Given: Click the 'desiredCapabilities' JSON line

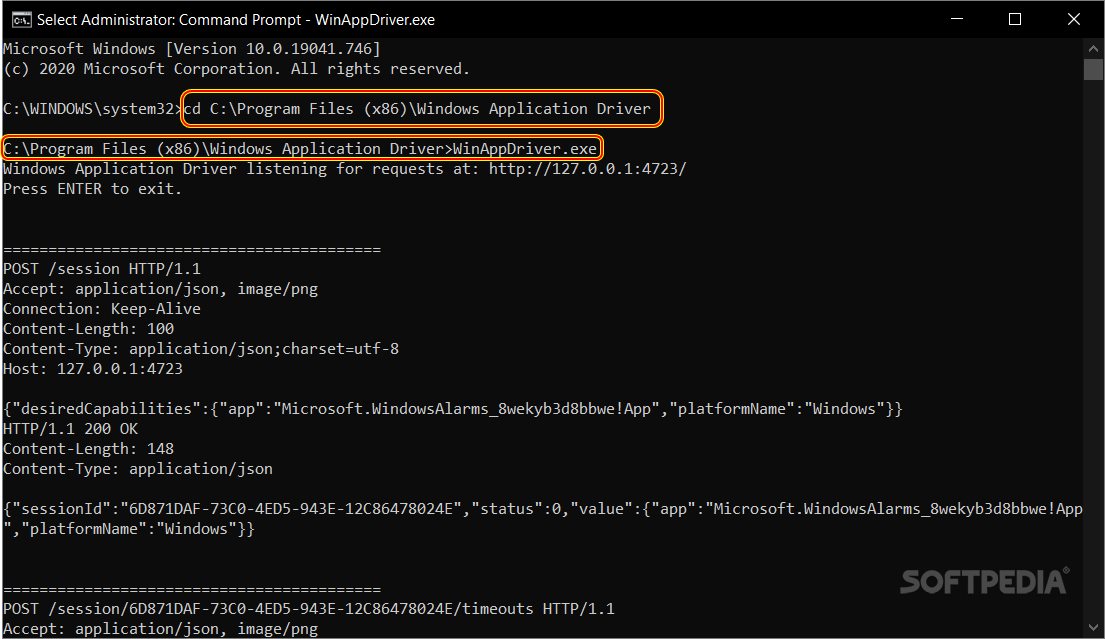Looking at the screenshot, I should click(x=452, y=409).
